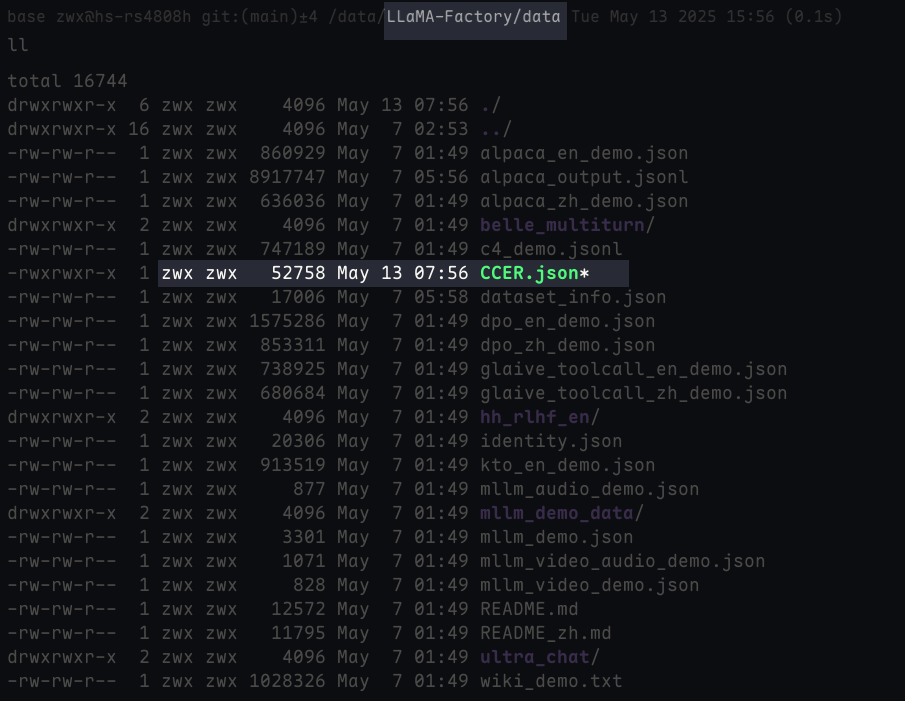Click the belle_multiturn directory entry
Image resolution: width=905 pixels, height=701 pixels.
pos(562,225)
